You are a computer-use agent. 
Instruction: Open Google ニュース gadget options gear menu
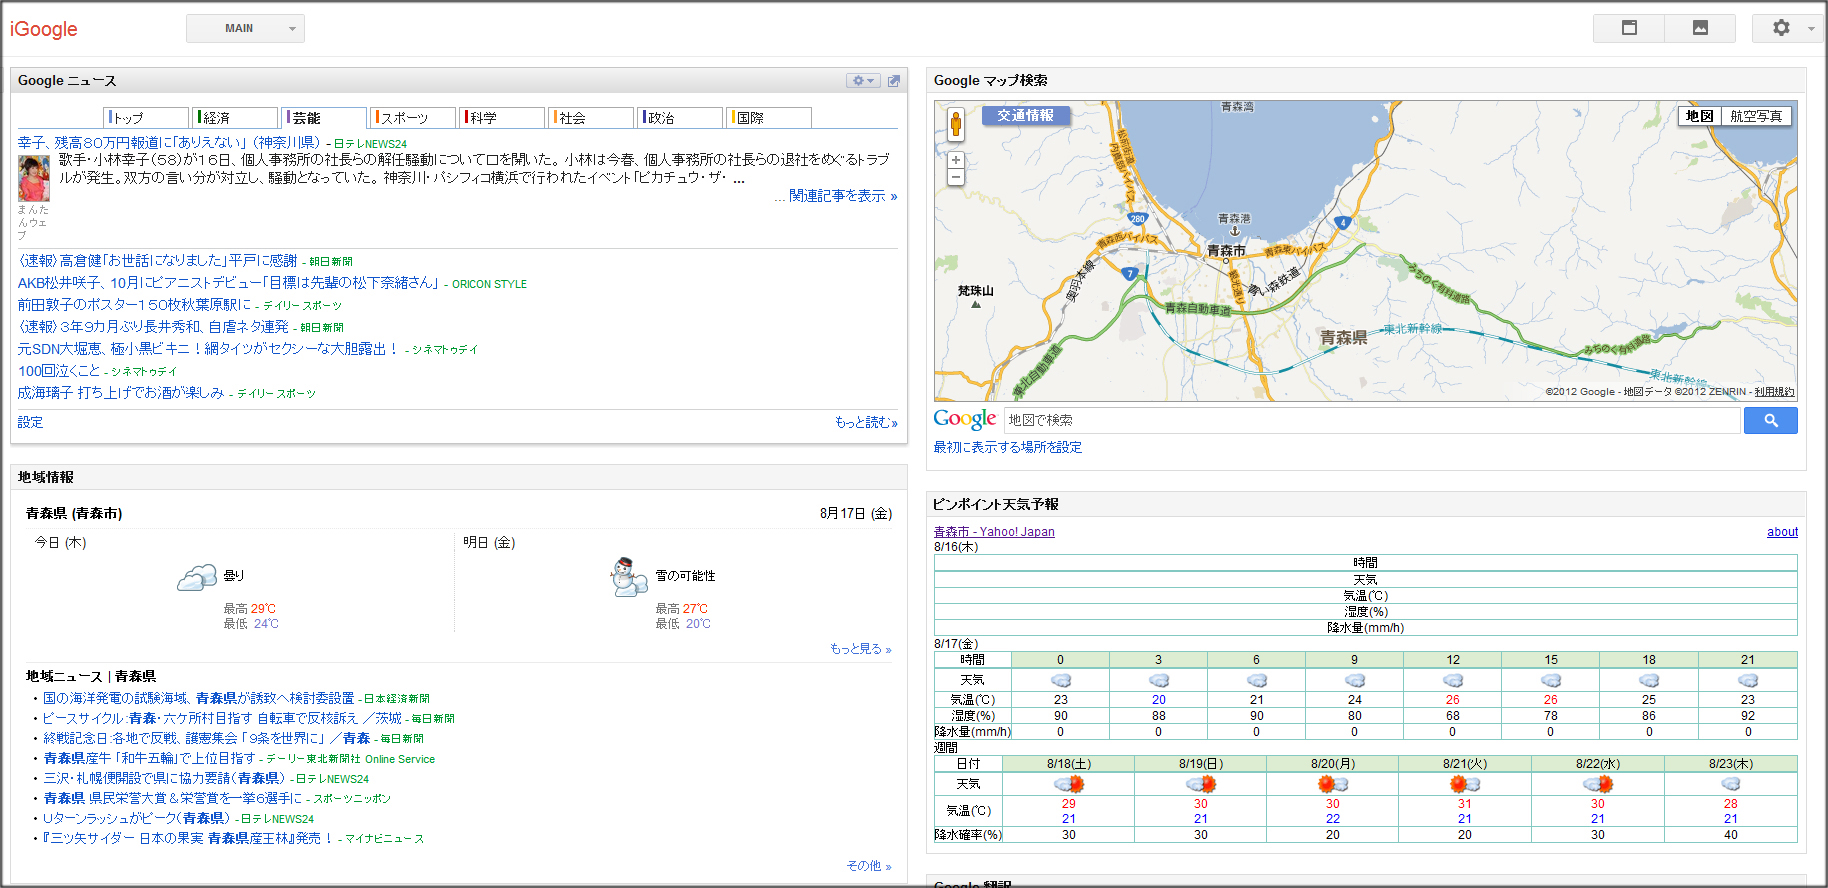tap(862, 81)
